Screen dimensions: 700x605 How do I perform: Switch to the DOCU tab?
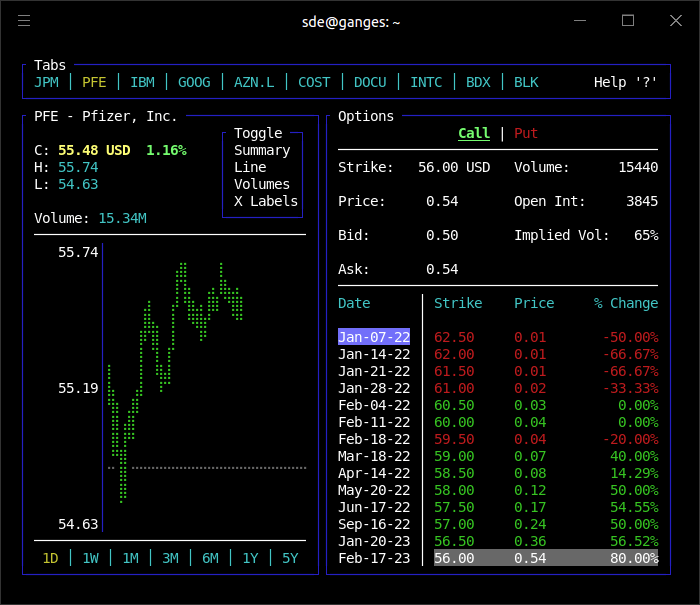pyautogui.click(x=370, y=82)
